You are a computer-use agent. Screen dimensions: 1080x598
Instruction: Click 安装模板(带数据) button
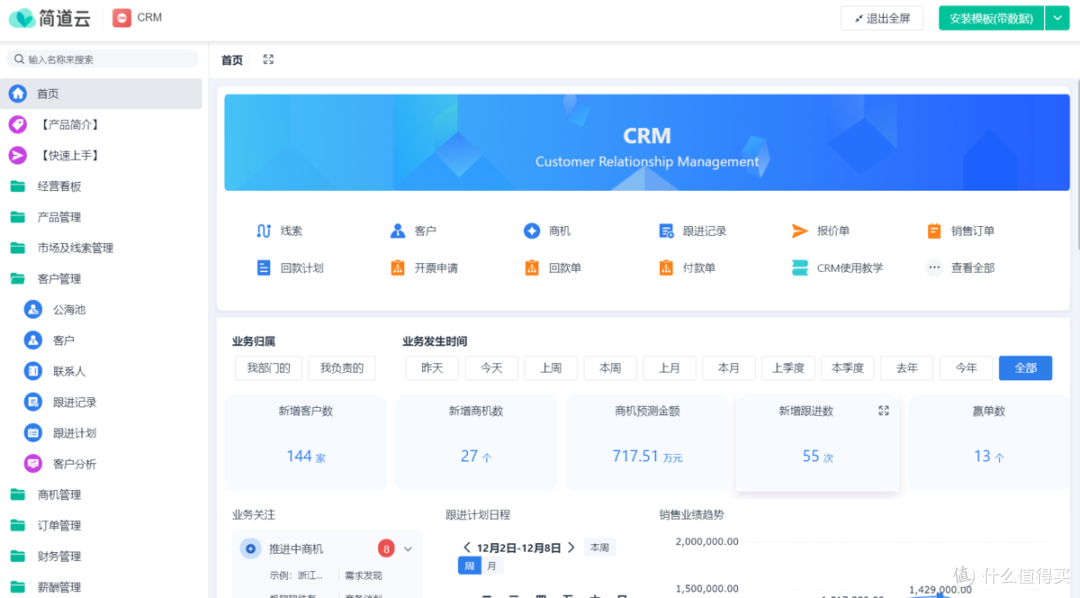[x=991, y=18]
